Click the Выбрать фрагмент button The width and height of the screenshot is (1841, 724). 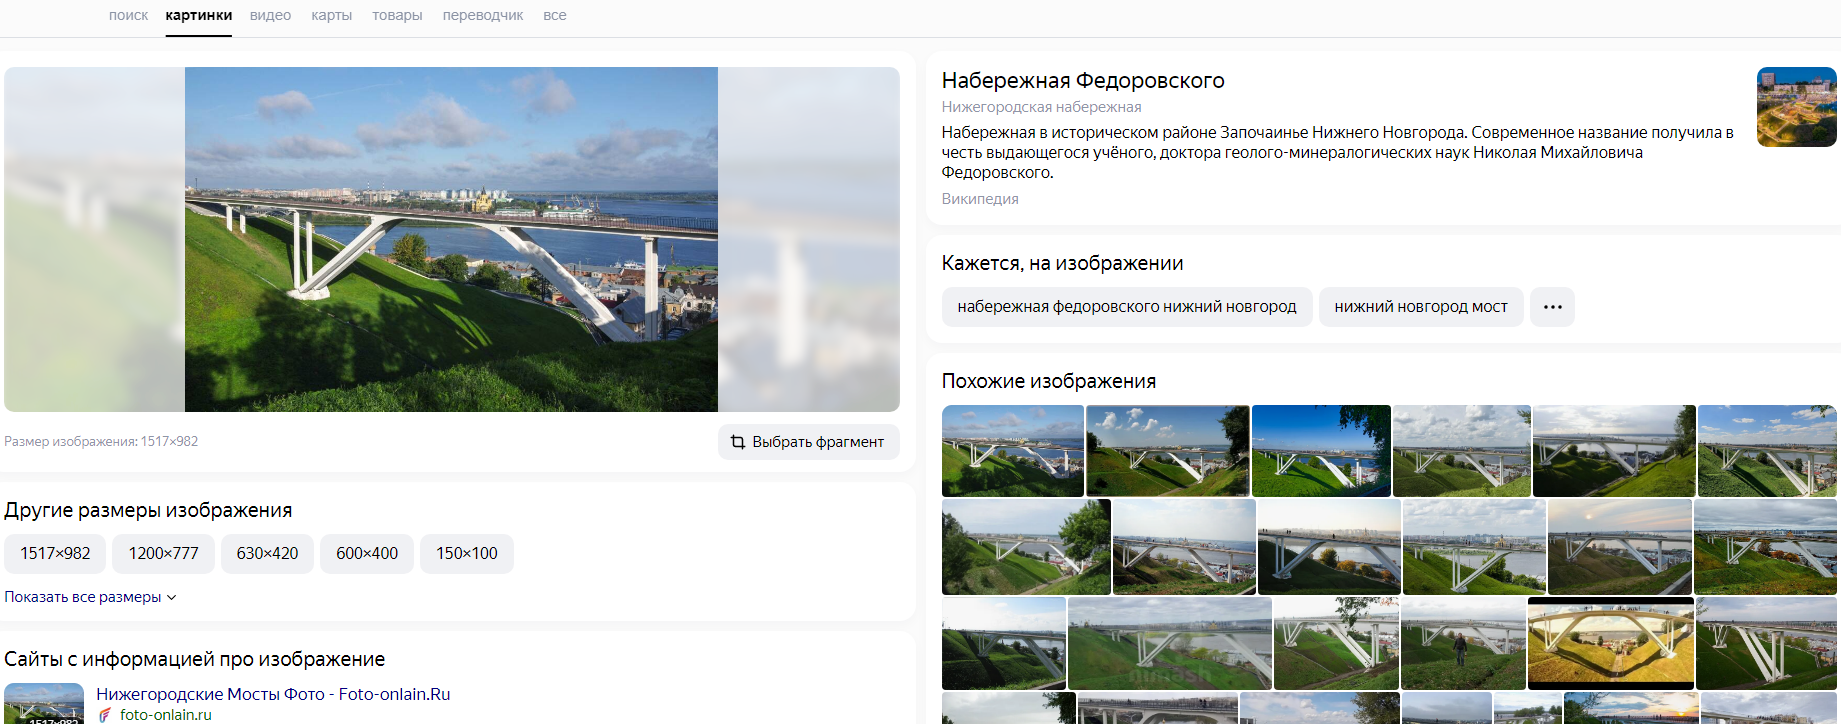click(x=809, y=442)
